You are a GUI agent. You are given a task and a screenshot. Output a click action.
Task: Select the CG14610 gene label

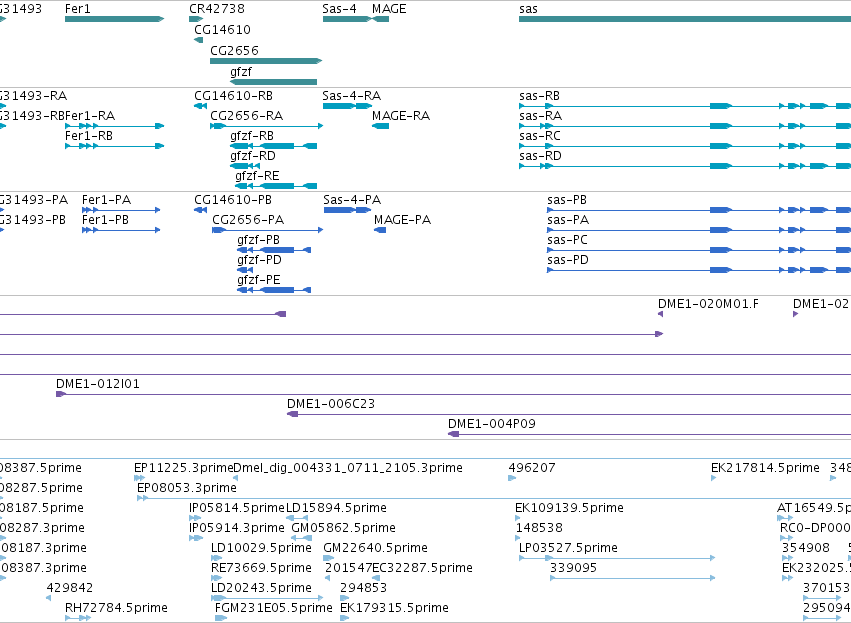point(223,29)
